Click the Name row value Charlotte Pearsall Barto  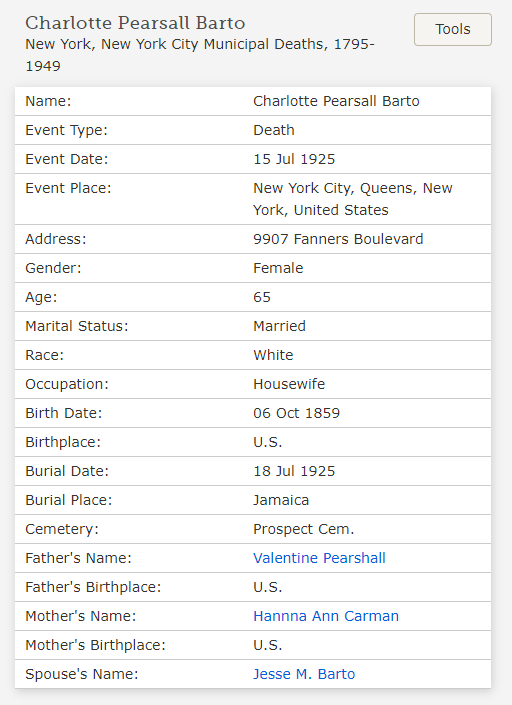(x=336, y=101)
